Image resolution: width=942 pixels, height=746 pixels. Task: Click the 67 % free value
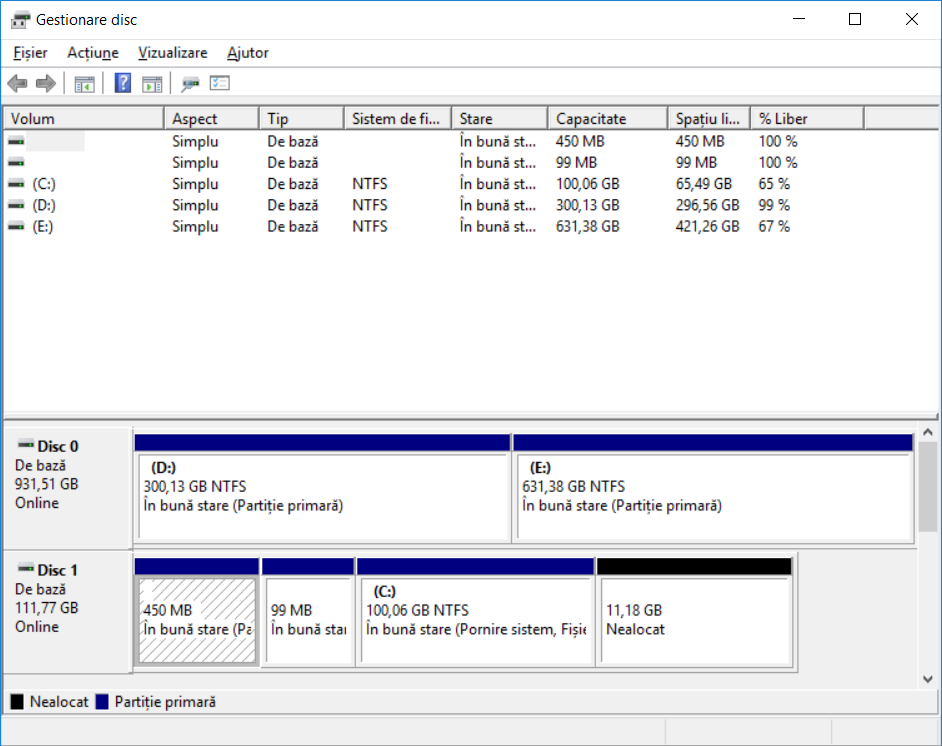[x=774, y=226]
